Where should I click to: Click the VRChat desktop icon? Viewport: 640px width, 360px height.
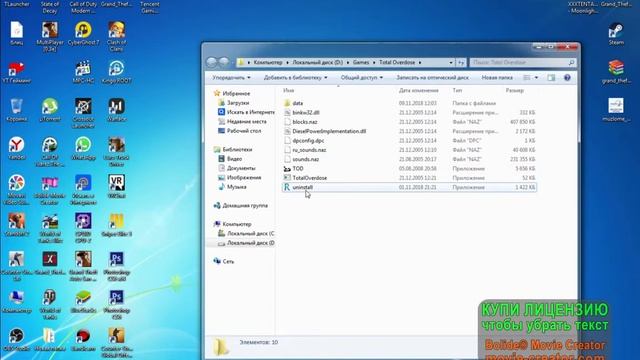click(x=116, y=186)
